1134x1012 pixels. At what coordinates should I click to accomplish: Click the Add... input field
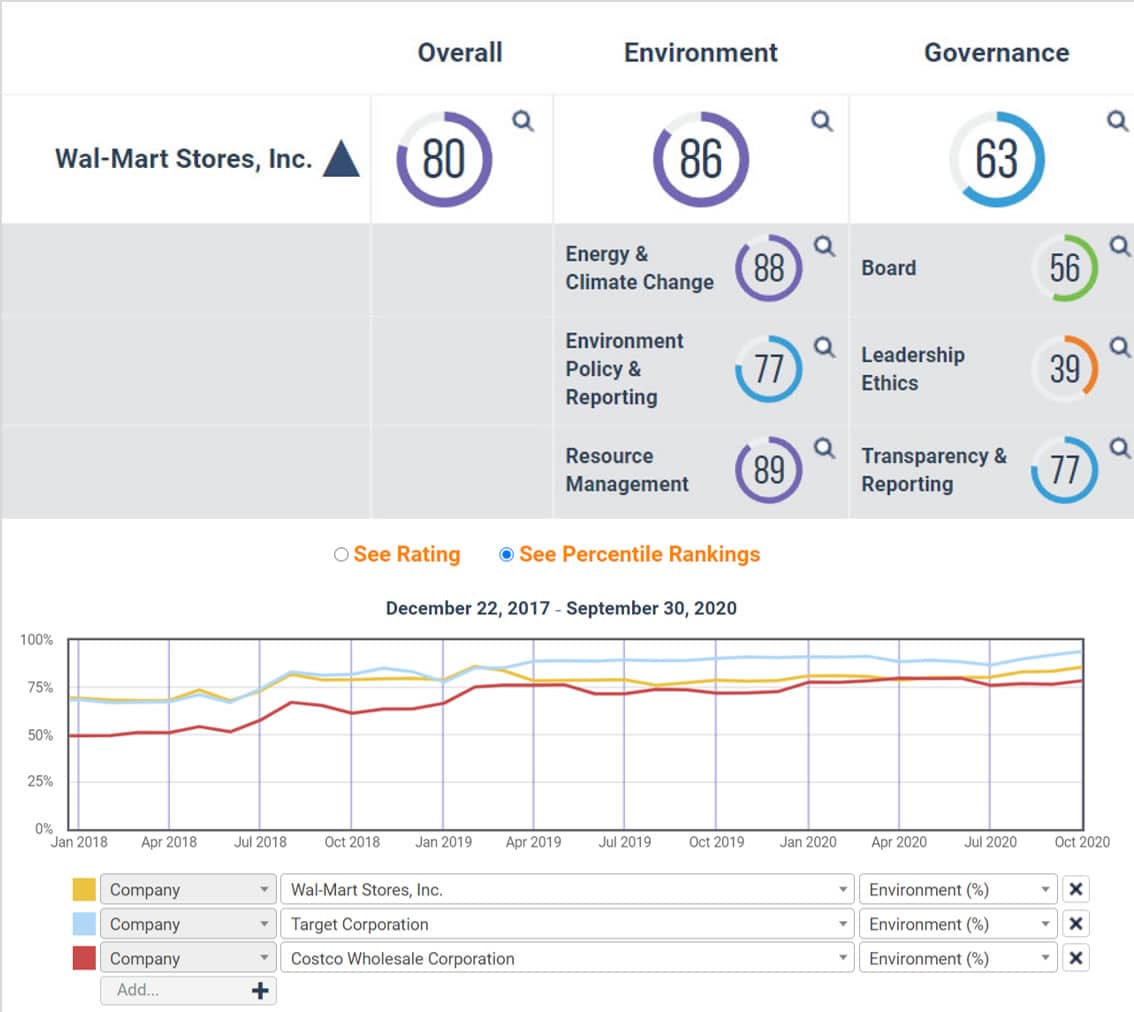point(172,991)
